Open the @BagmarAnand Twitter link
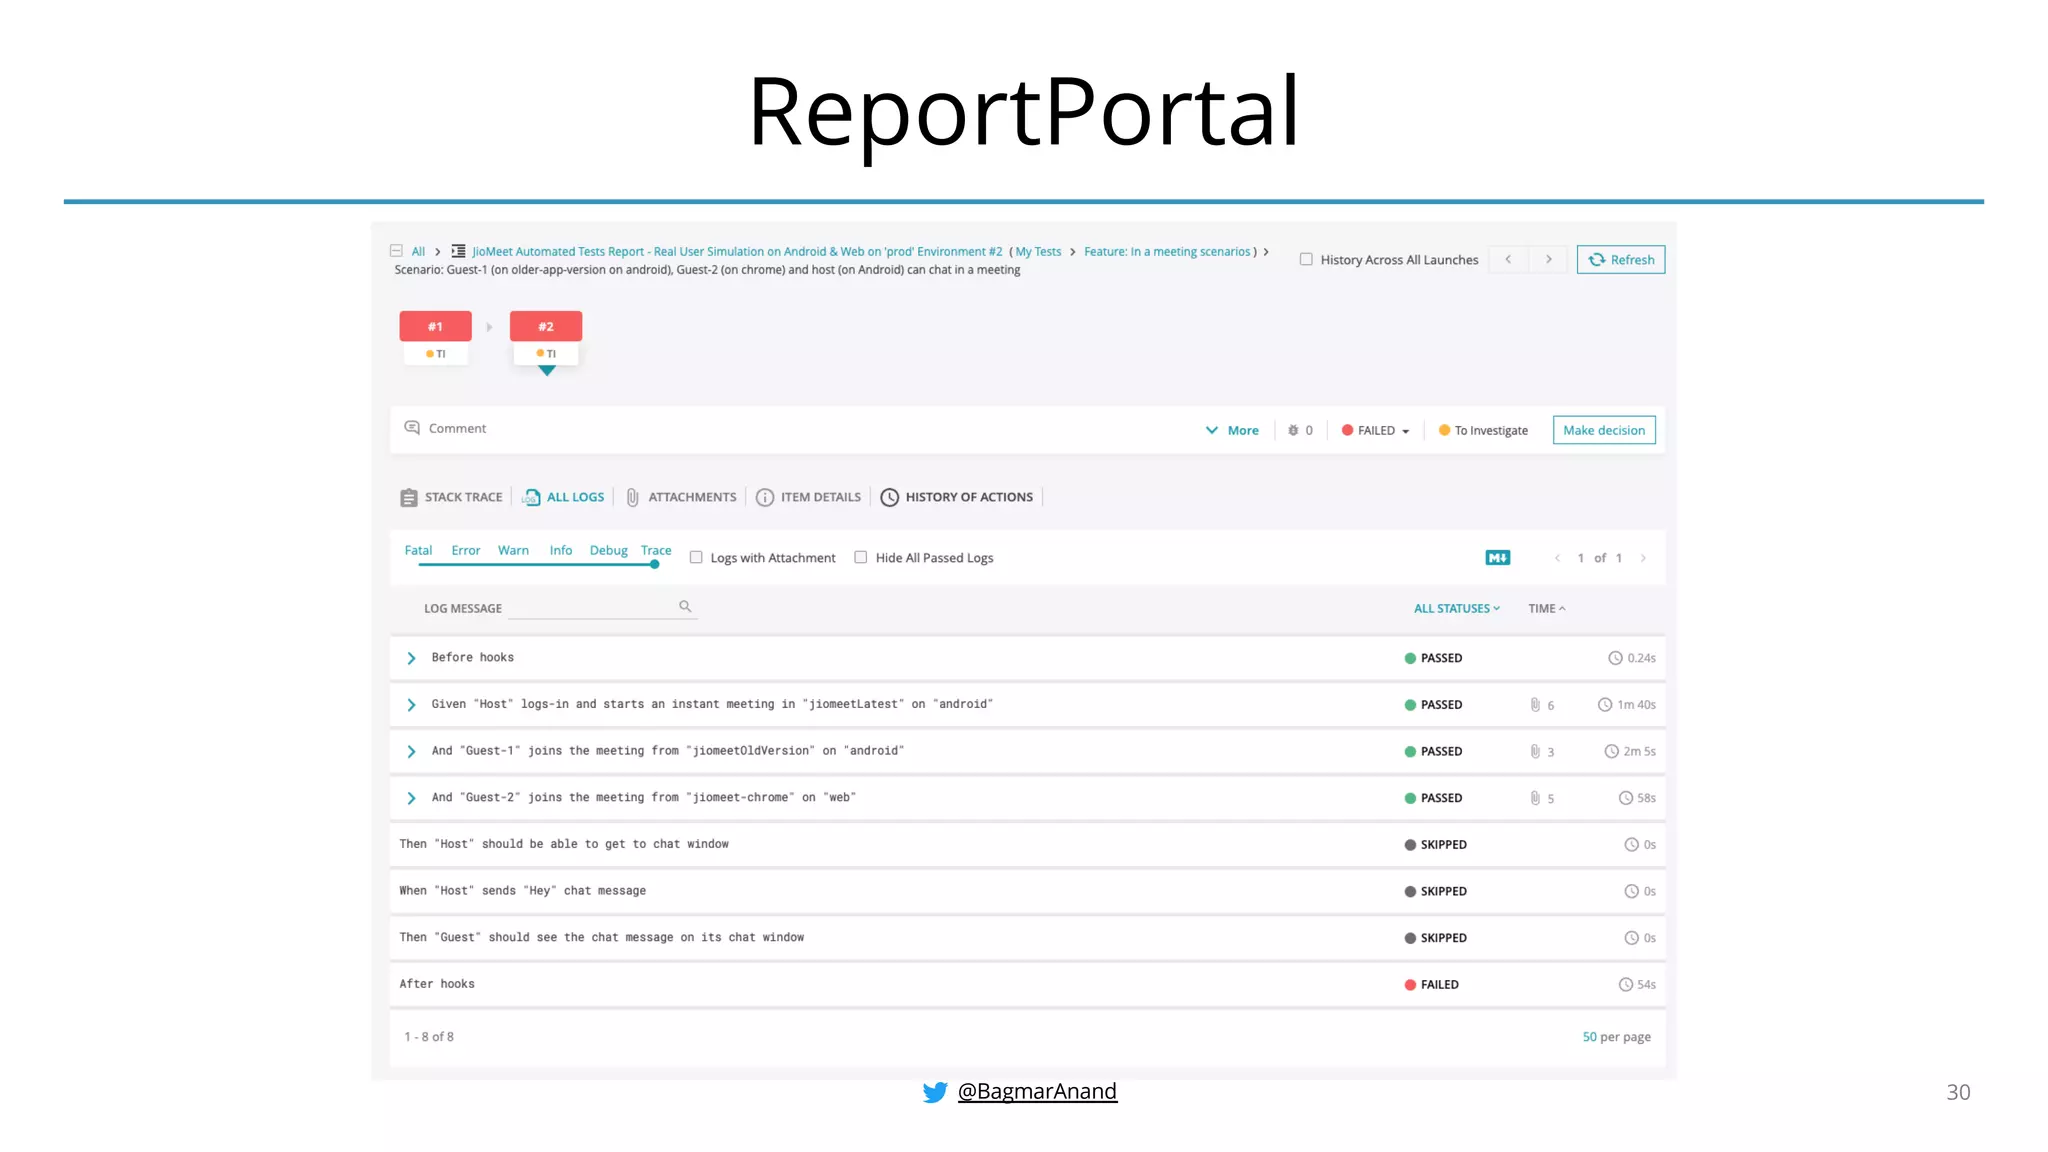 (1037, 1091)
